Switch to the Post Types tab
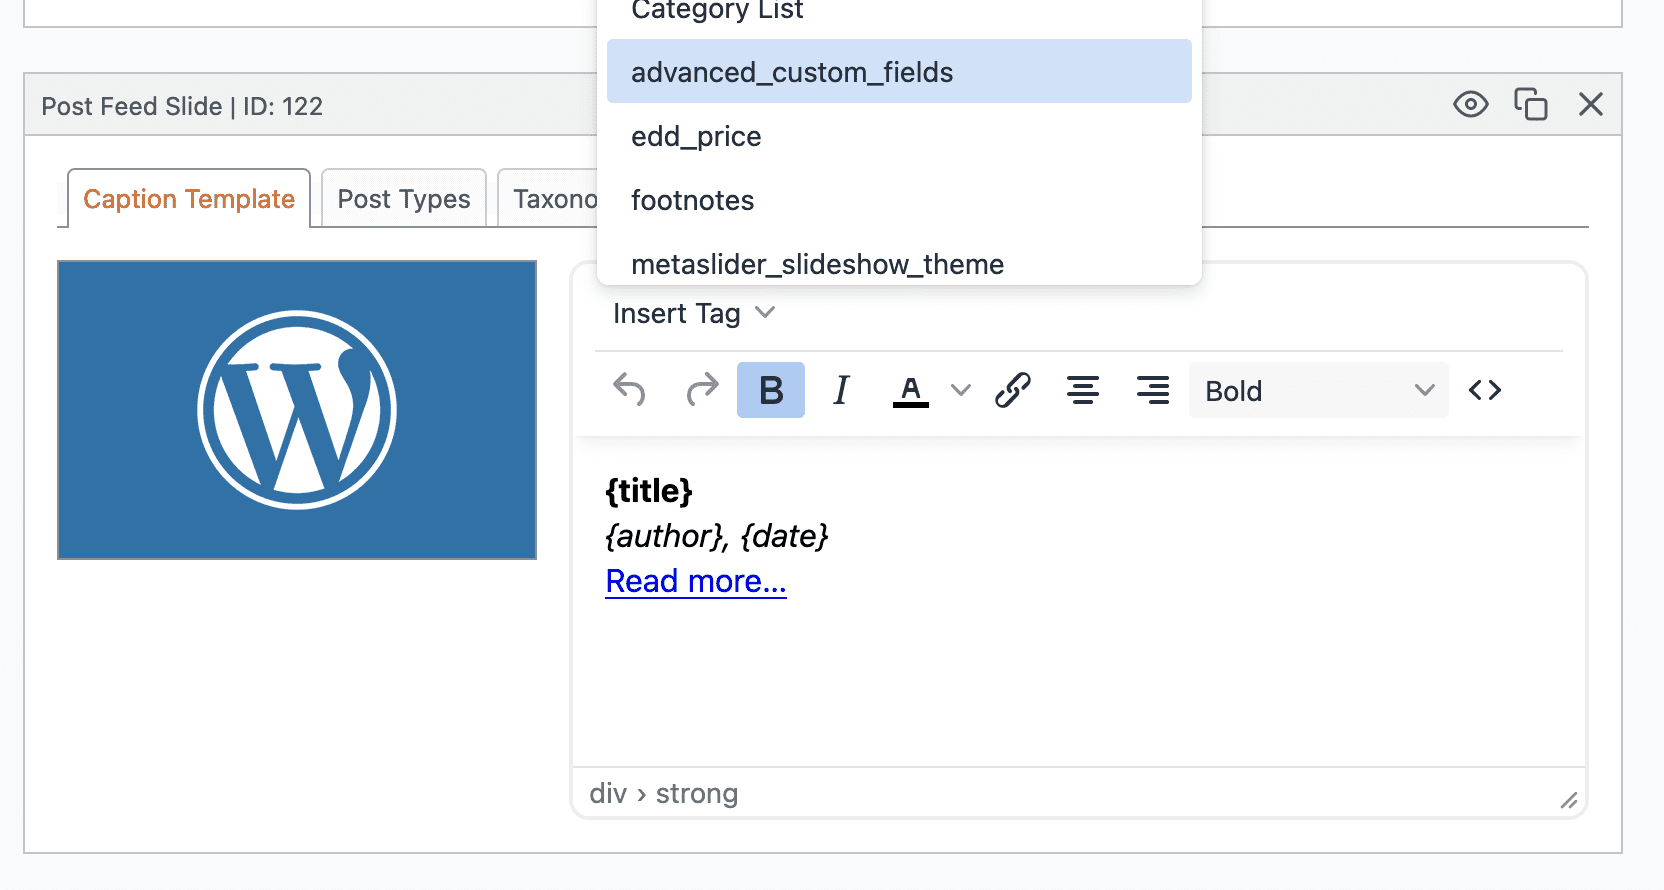The width and height of the screenshot is (1664, 890). tap(404, 199)
